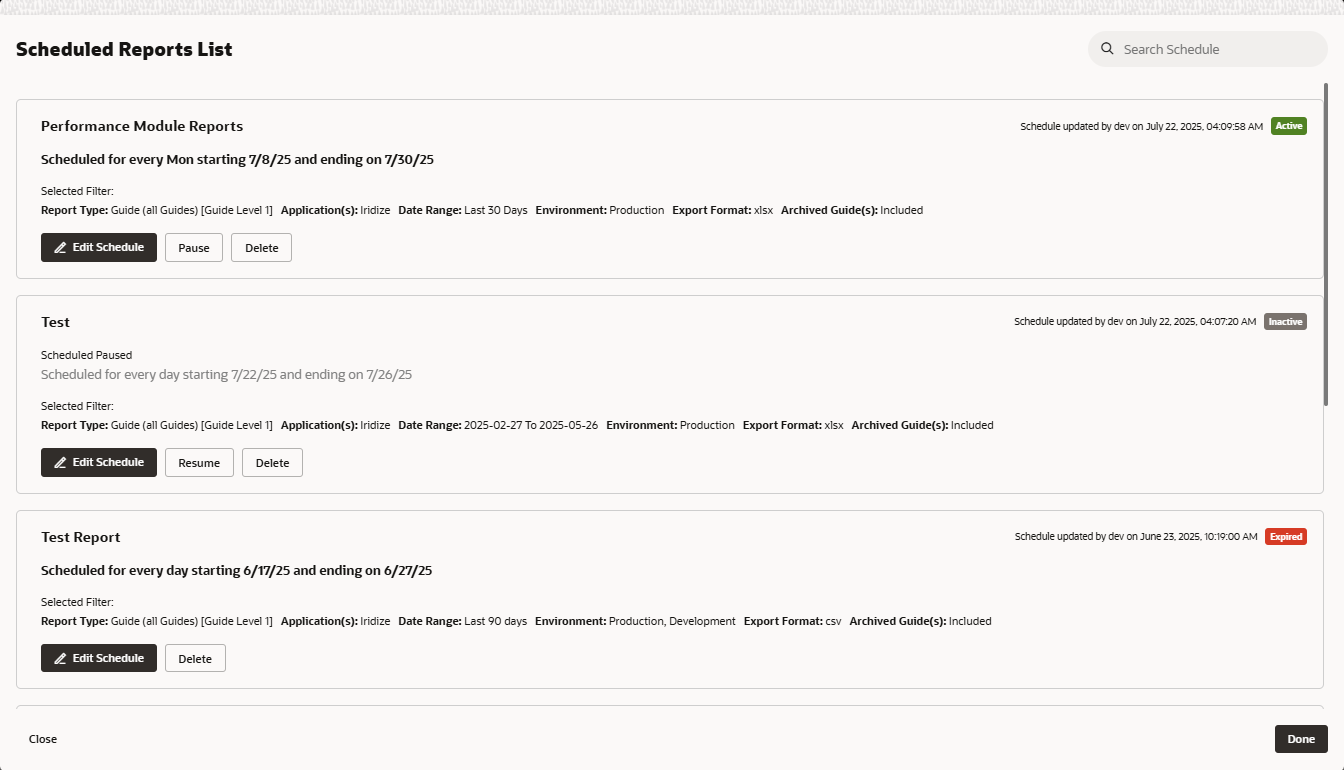Click pencil icon on Test schedule
Screen dimensions: 1344x770
[x=60, y=463]
